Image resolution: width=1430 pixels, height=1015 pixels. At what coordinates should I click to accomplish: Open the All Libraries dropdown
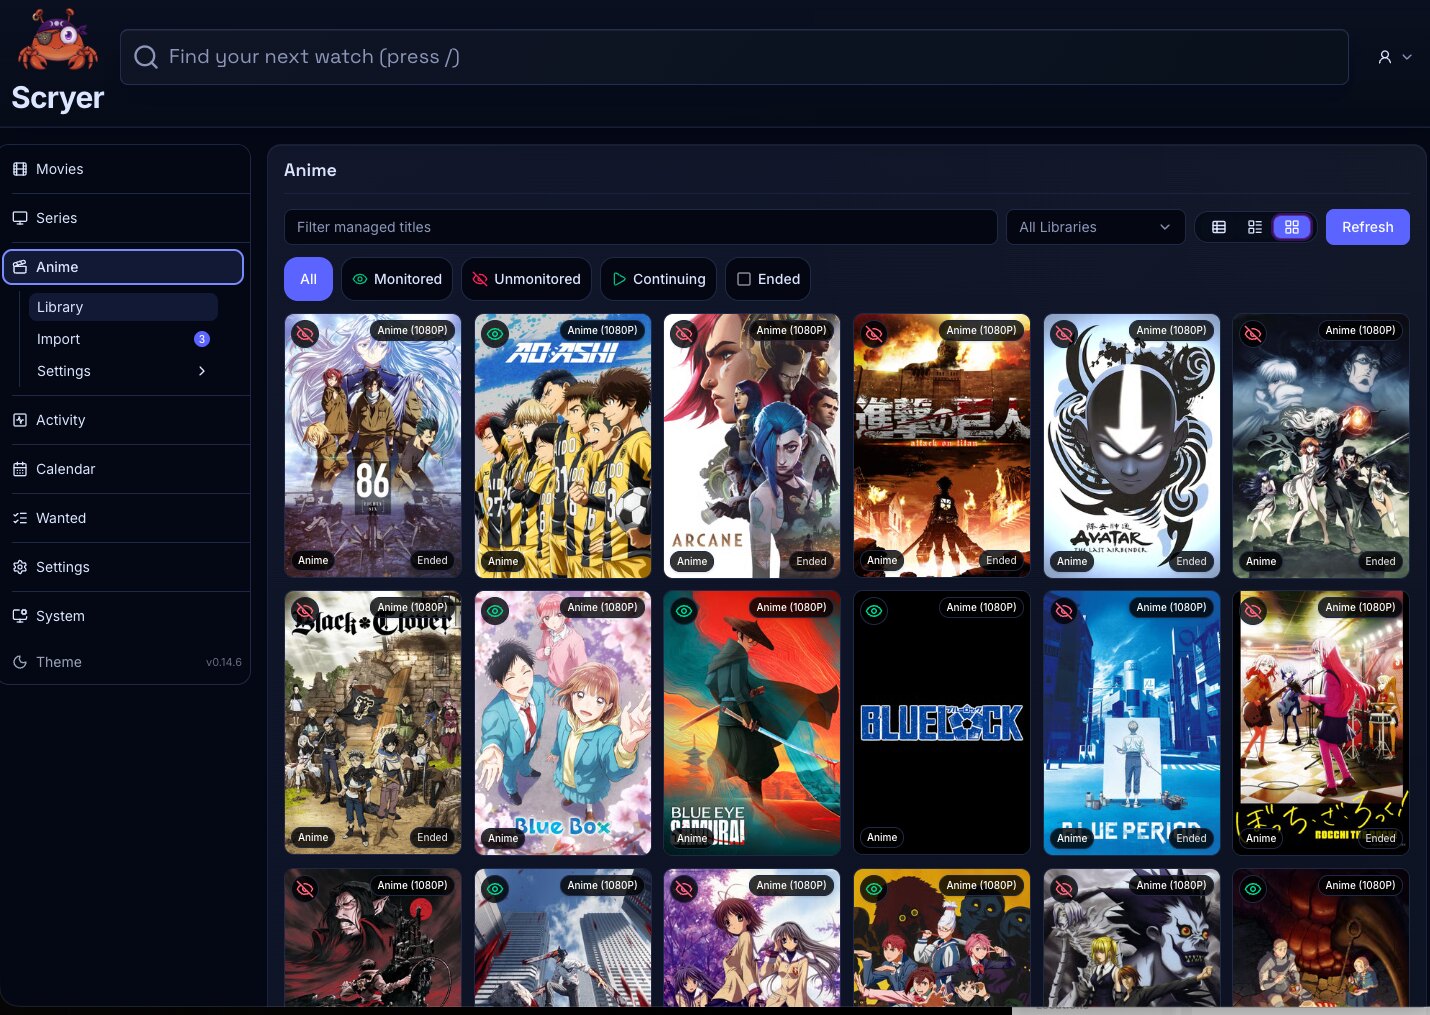pyautogui.click(x=1095, y=227)
